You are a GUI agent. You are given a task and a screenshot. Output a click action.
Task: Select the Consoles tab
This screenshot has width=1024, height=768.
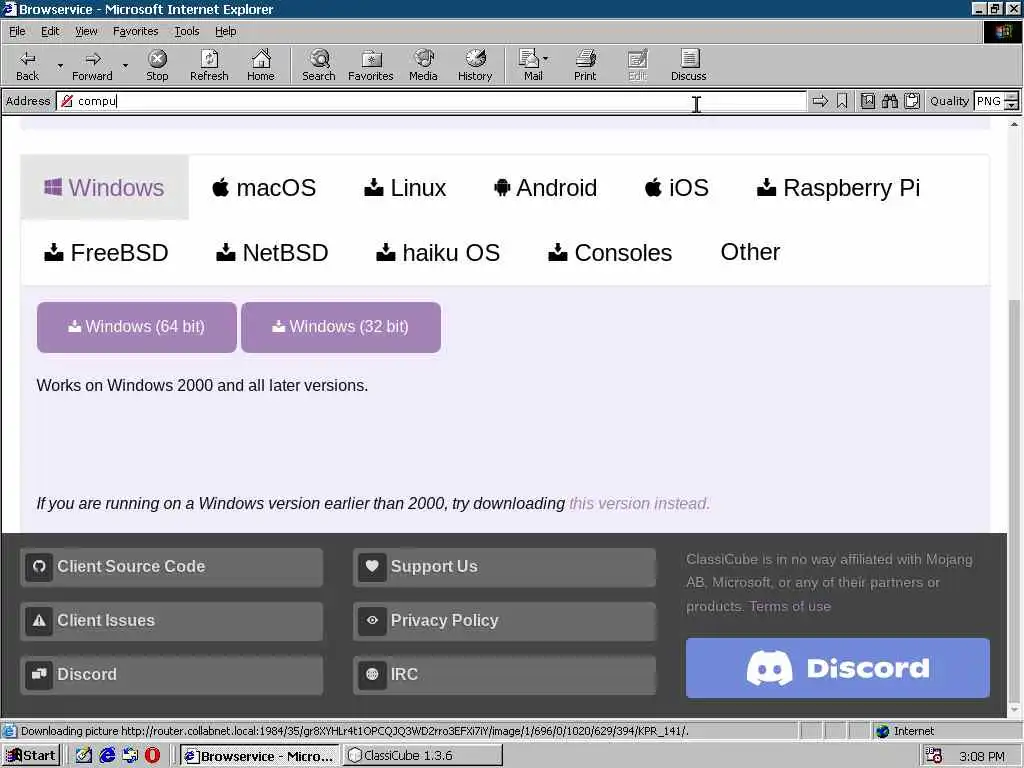point(609,253)
